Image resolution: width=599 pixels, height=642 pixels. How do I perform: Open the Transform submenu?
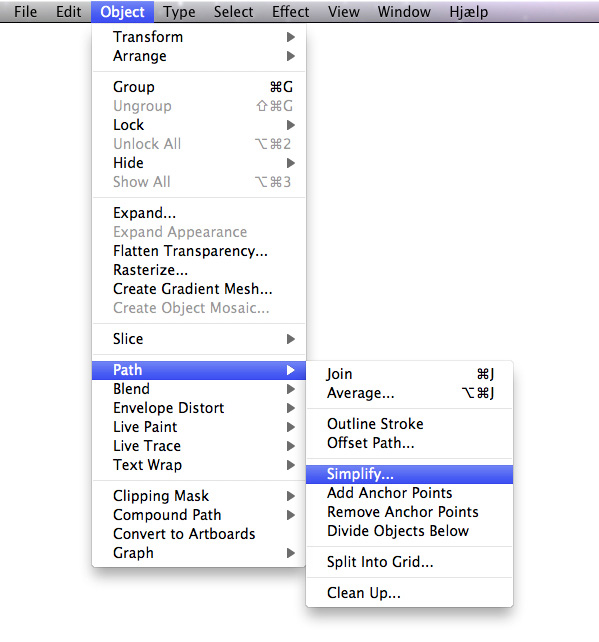point(199,37)
